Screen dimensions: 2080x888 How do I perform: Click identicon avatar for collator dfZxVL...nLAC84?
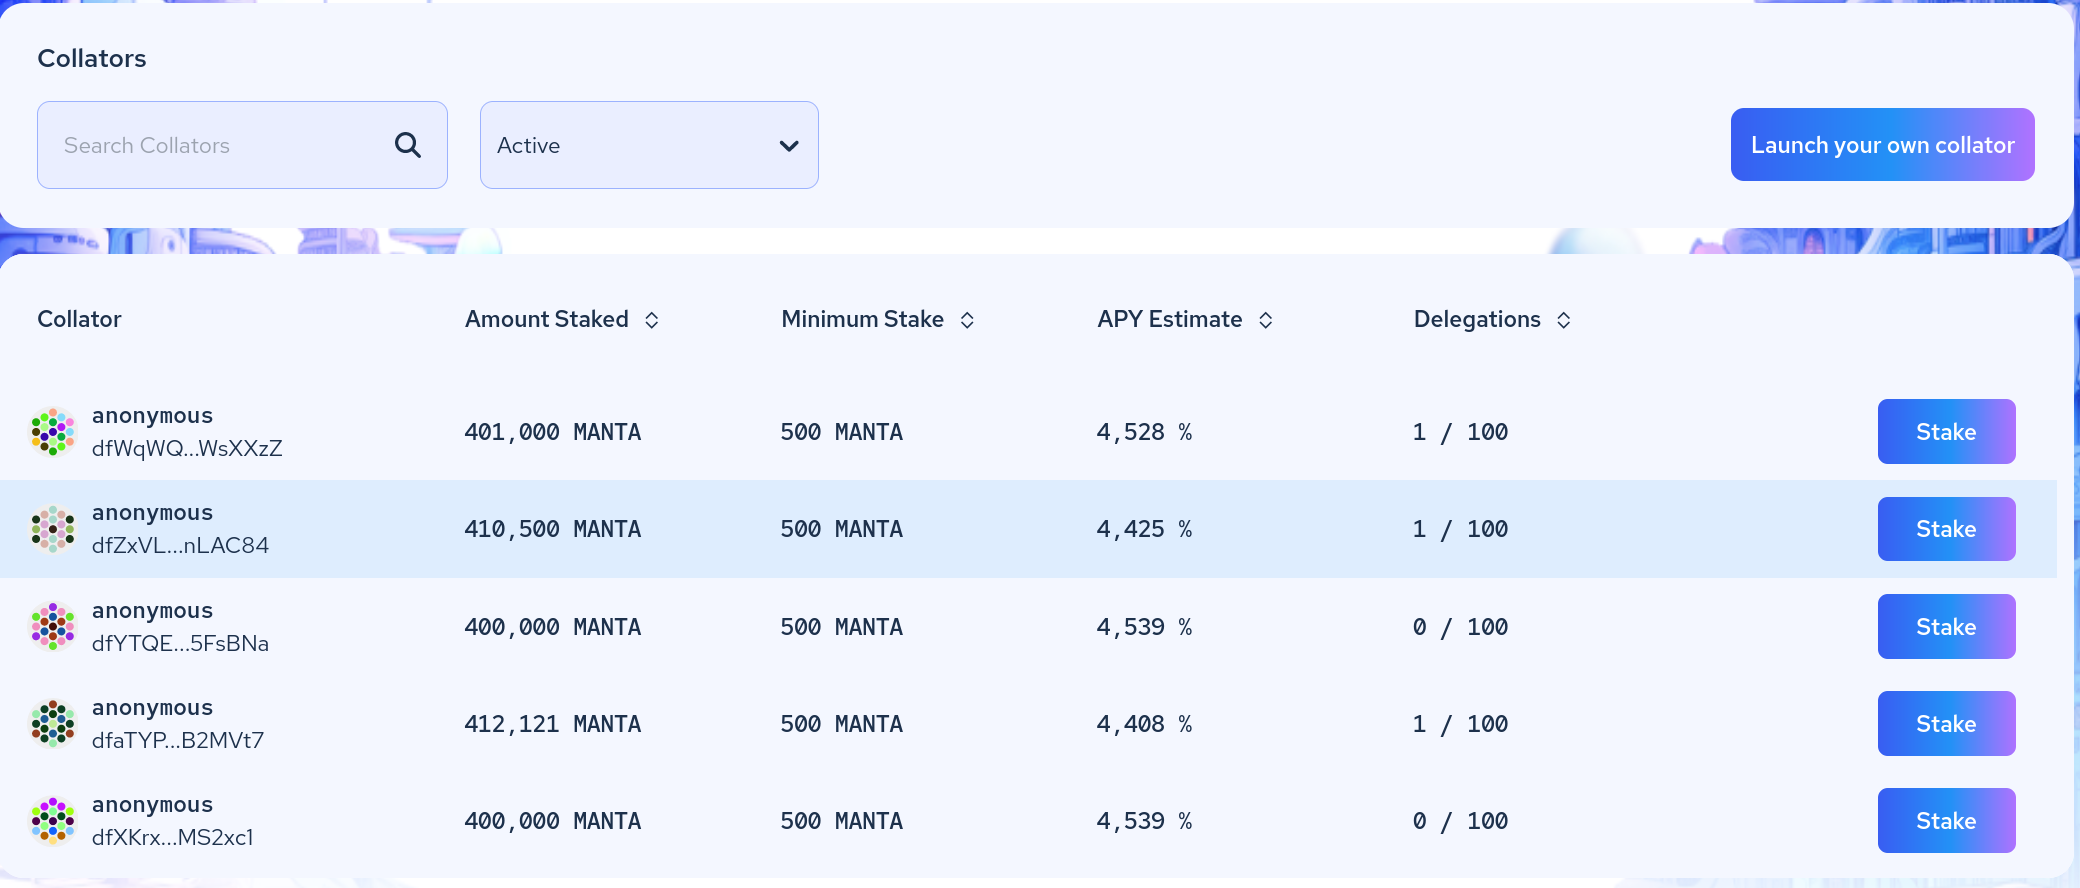[x=53, y=529]
